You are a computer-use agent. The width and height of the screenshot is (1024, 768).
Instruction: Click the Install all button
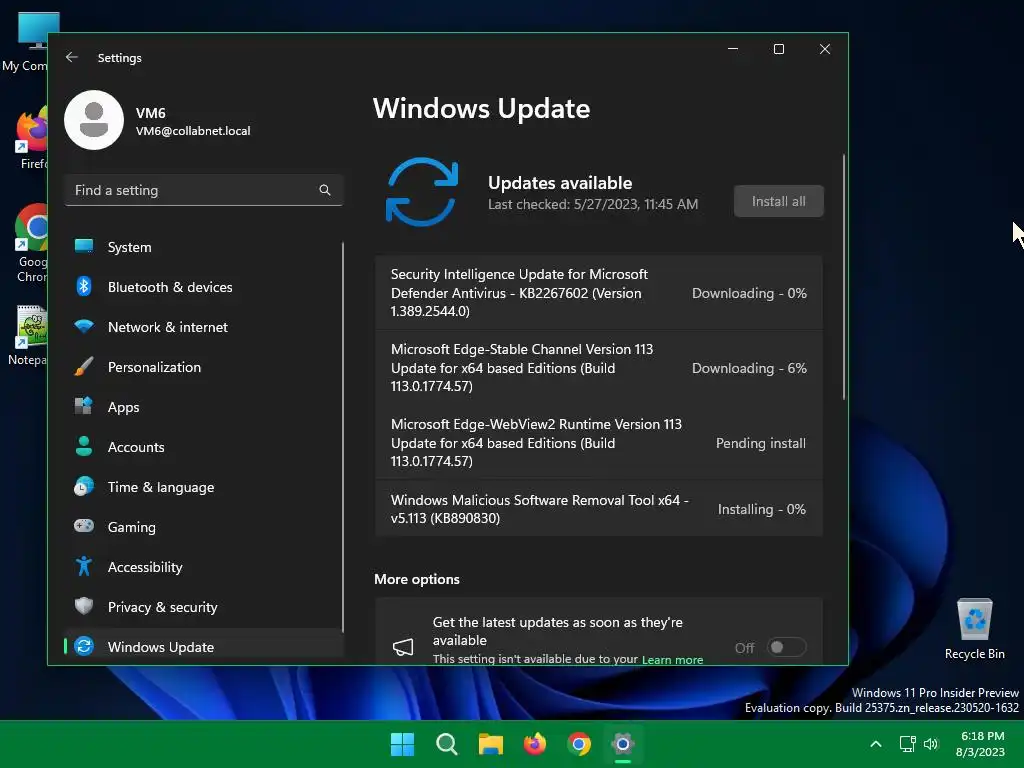pos(778,201)
